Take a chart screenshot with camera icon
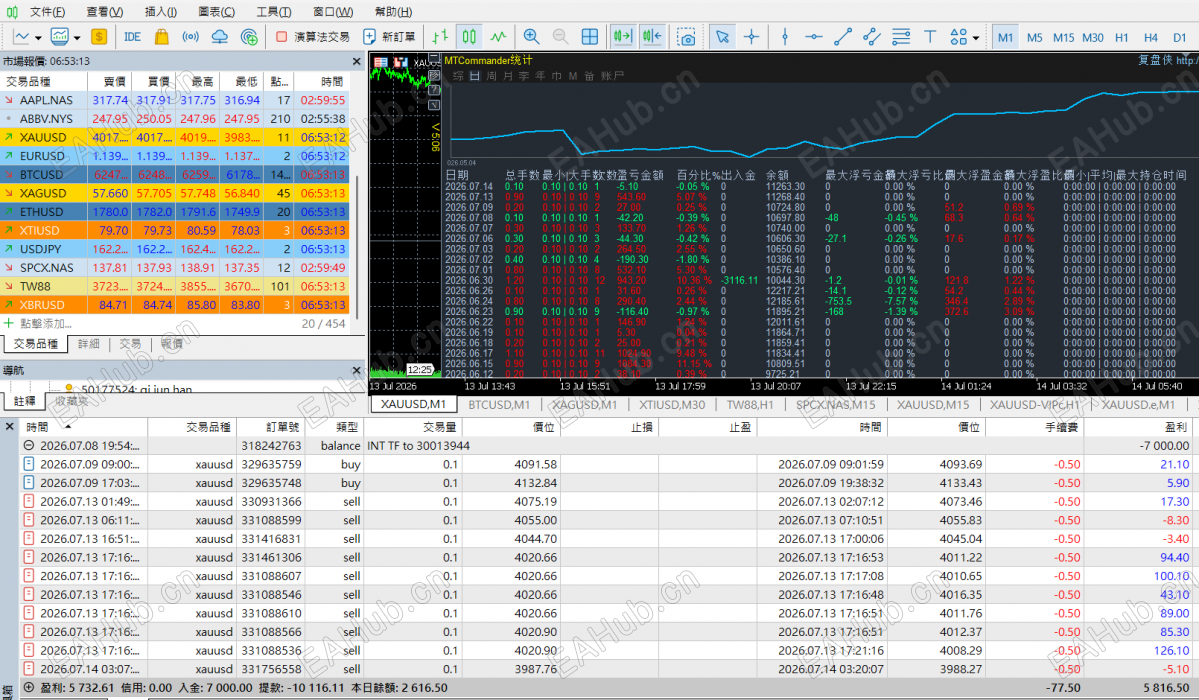The width and height of the screenshot is (1199, 700). (x=687, y=37)
